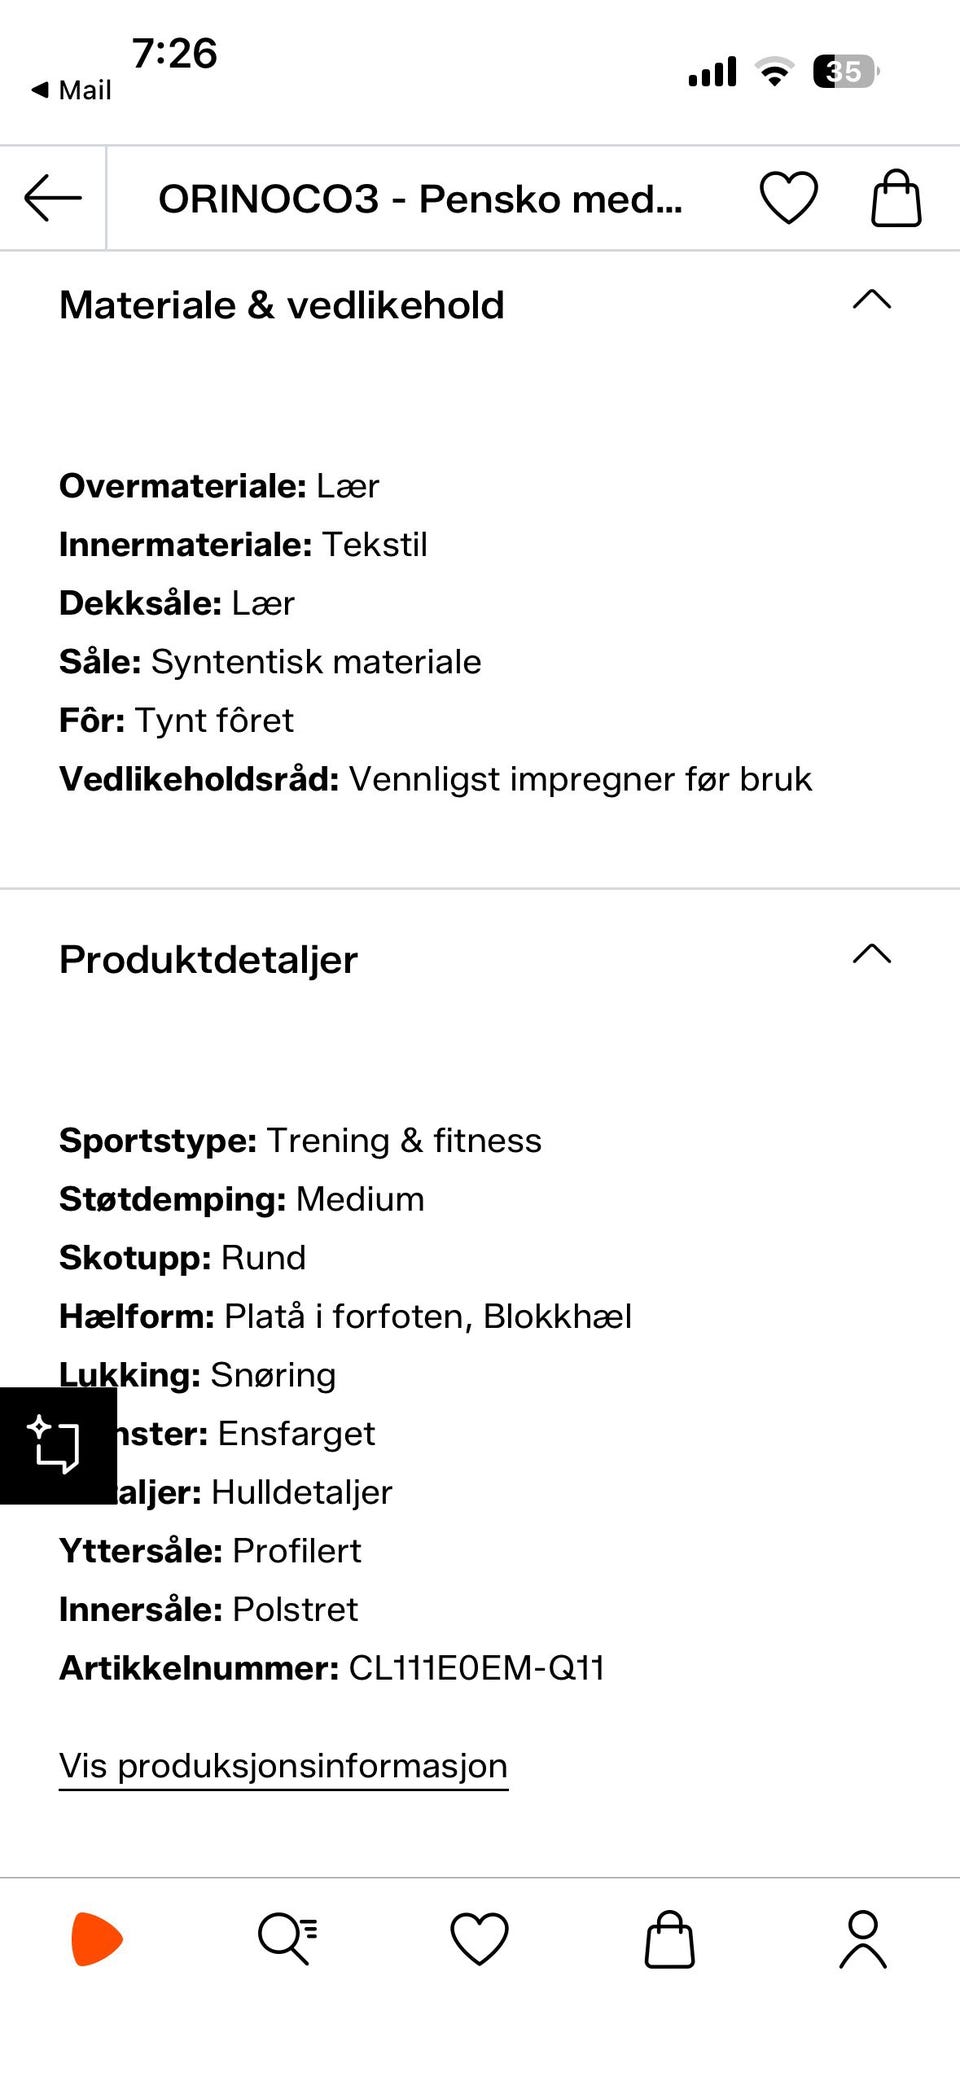Tap the black floating sparkle assistant button
This screenshot has height=2081, width=960.
tap(58, 1445)
